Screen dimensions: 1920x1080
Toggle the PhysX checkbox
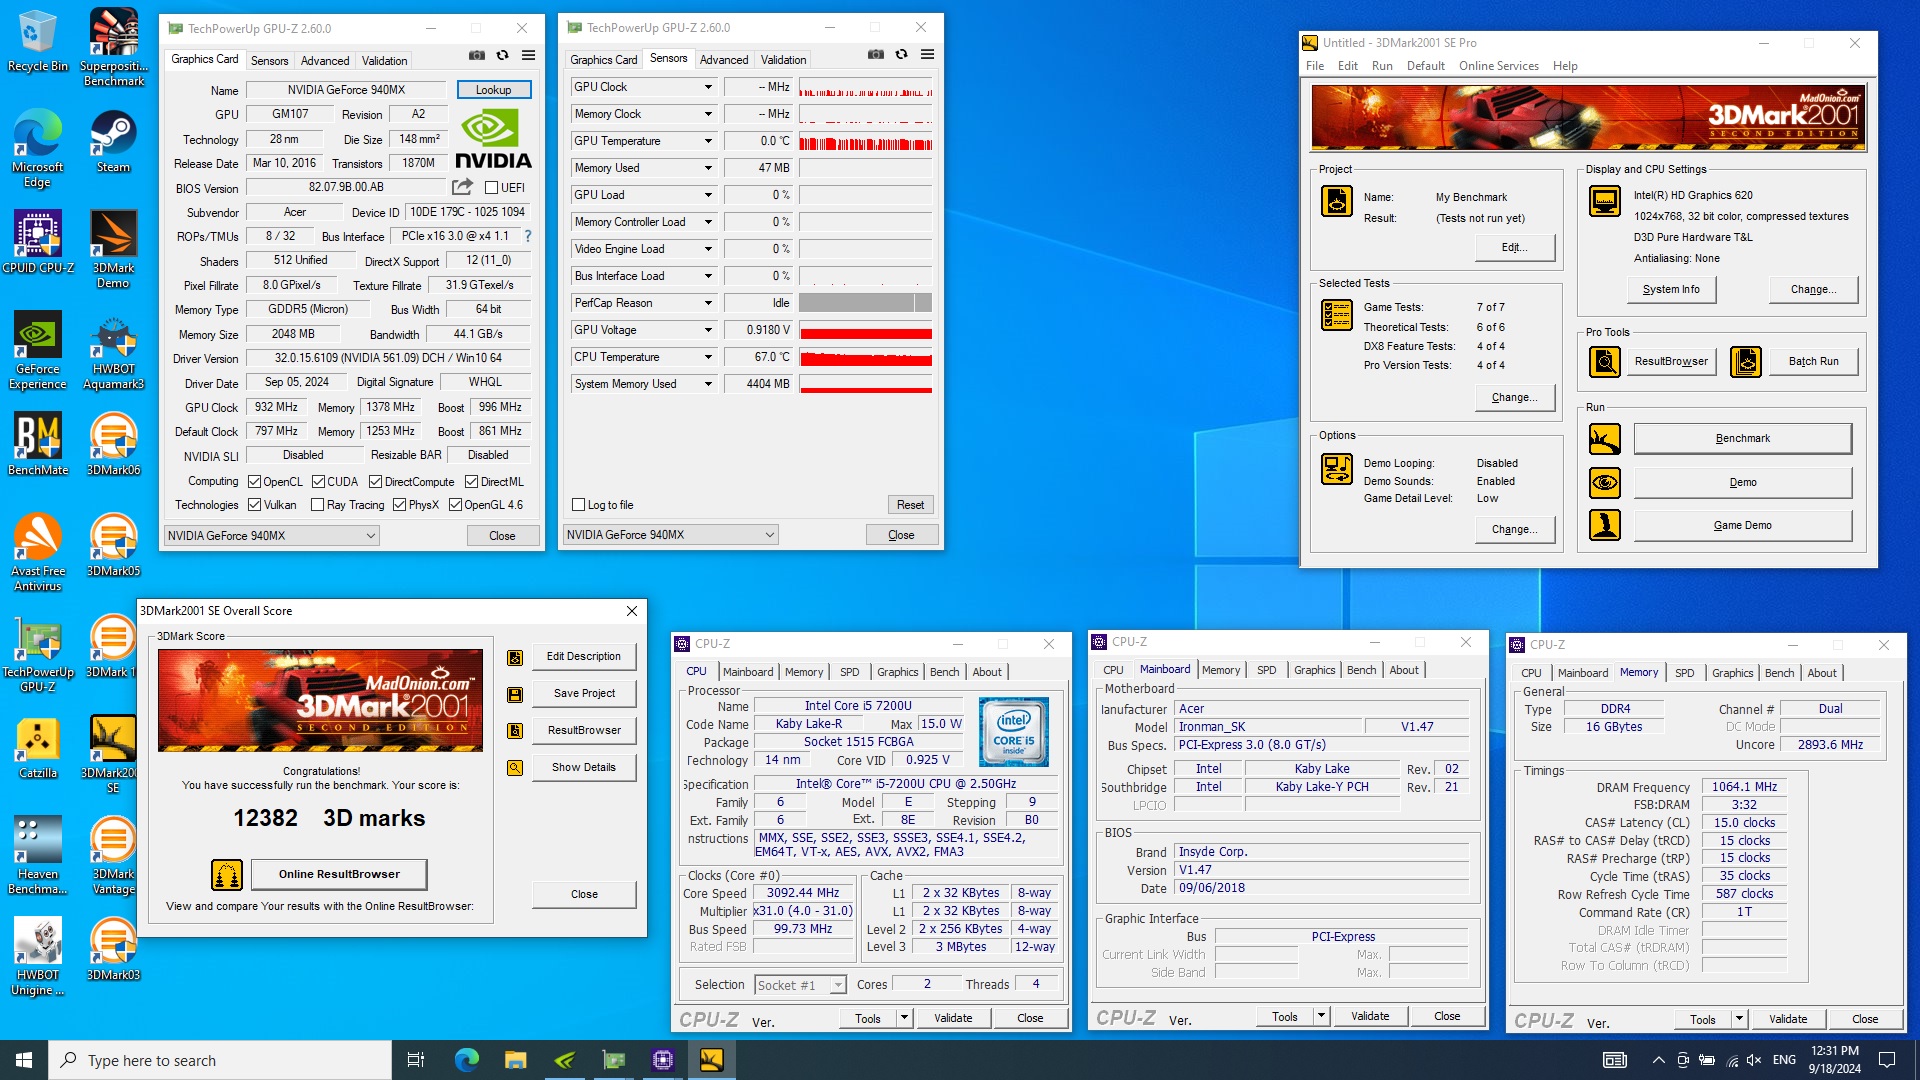[x=399, y=505]
